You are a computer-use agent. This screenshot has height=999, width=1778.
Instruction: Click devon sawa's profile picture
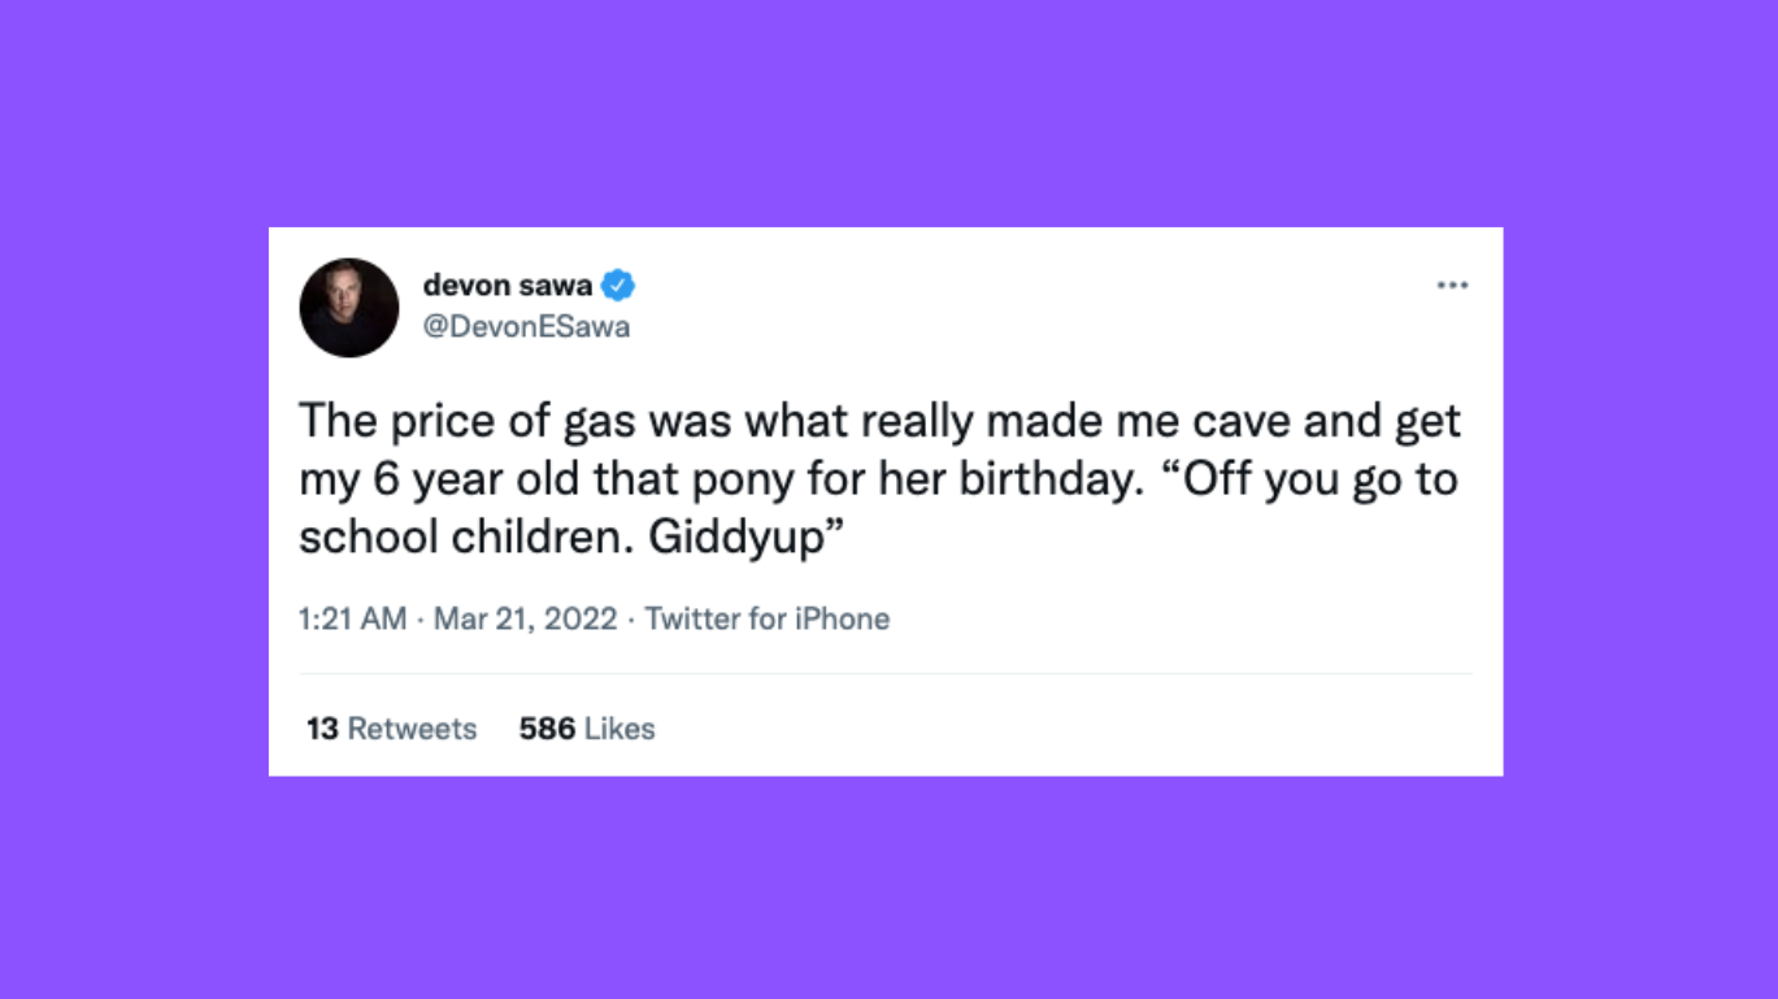pos(348,307)
